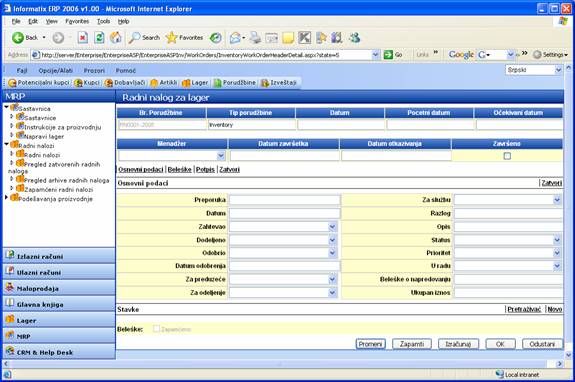Open Glavna knjiga sidebar section

click(x=59, y=304)
